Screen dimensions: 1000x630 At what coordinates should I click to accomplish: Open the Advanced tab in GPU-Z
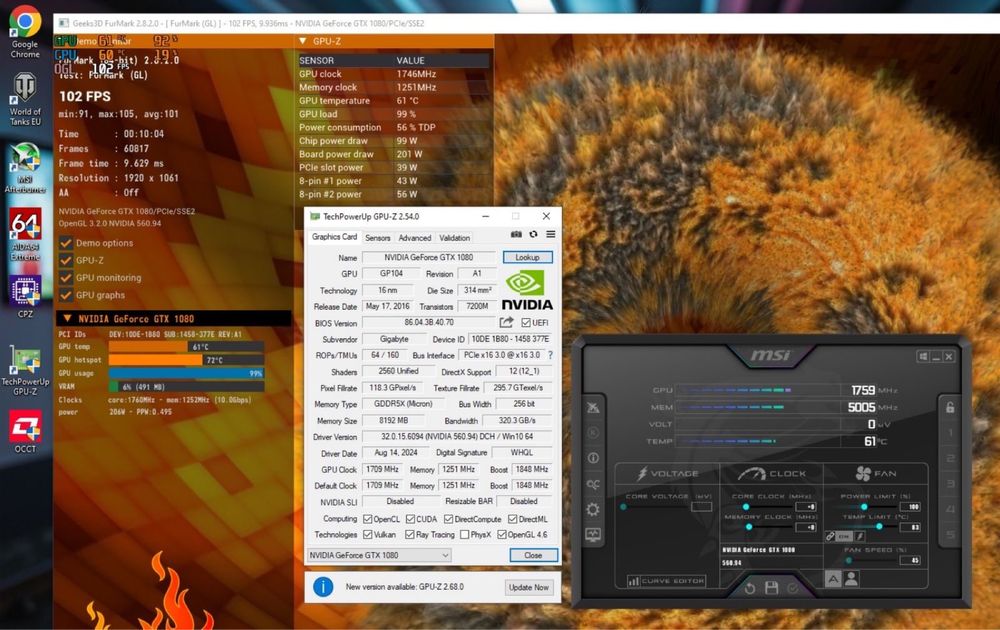415,237
